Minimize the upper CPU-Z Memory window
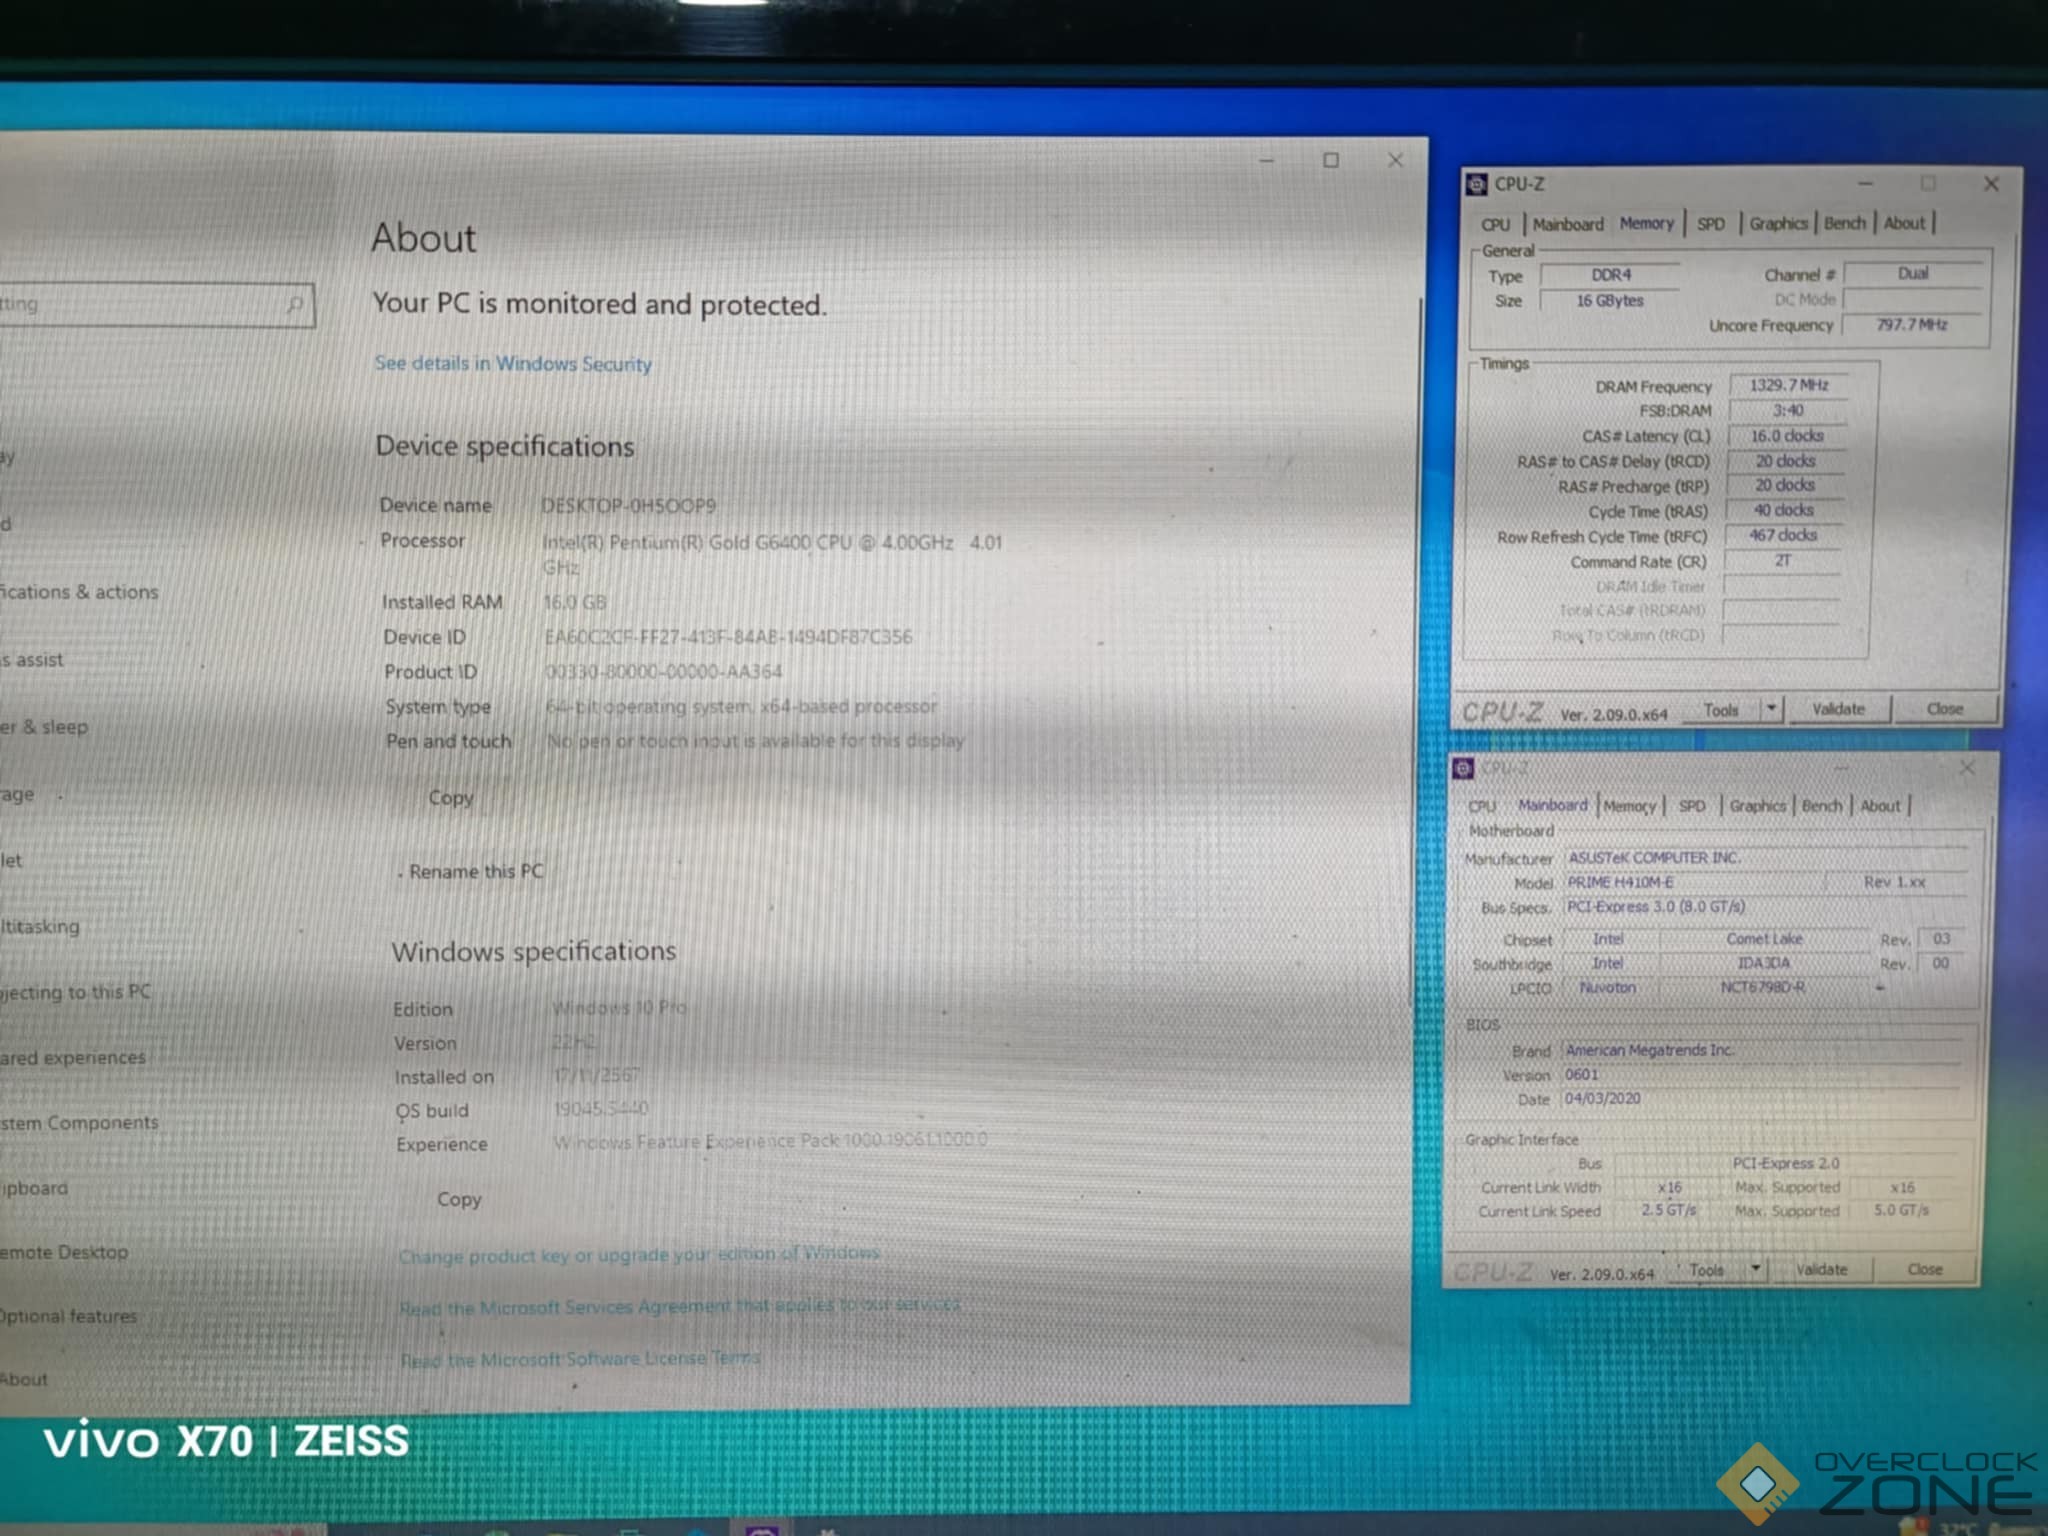This screenshot has width=2048, height=1536. click(1865, 184)
